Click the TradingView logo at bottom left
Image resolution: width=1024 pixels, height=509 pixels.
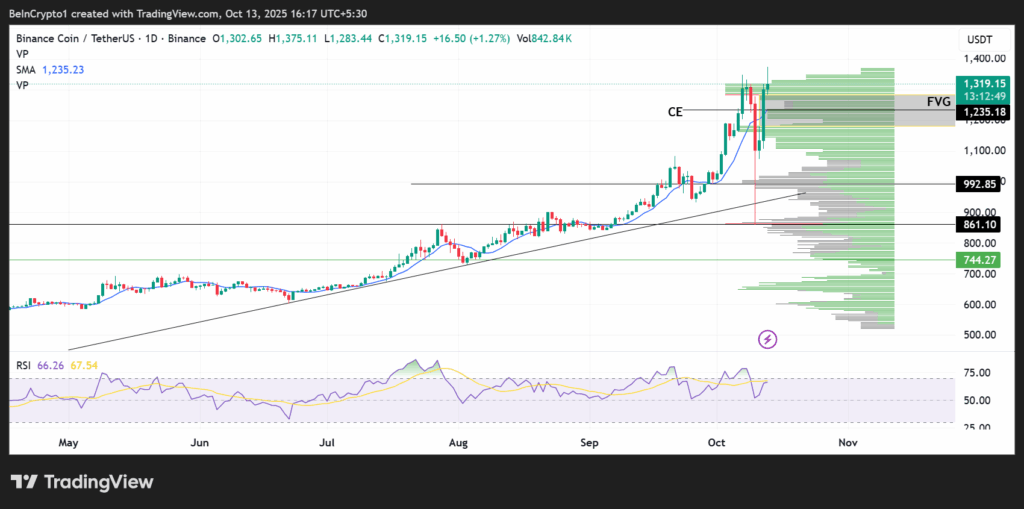pos(83,482)
